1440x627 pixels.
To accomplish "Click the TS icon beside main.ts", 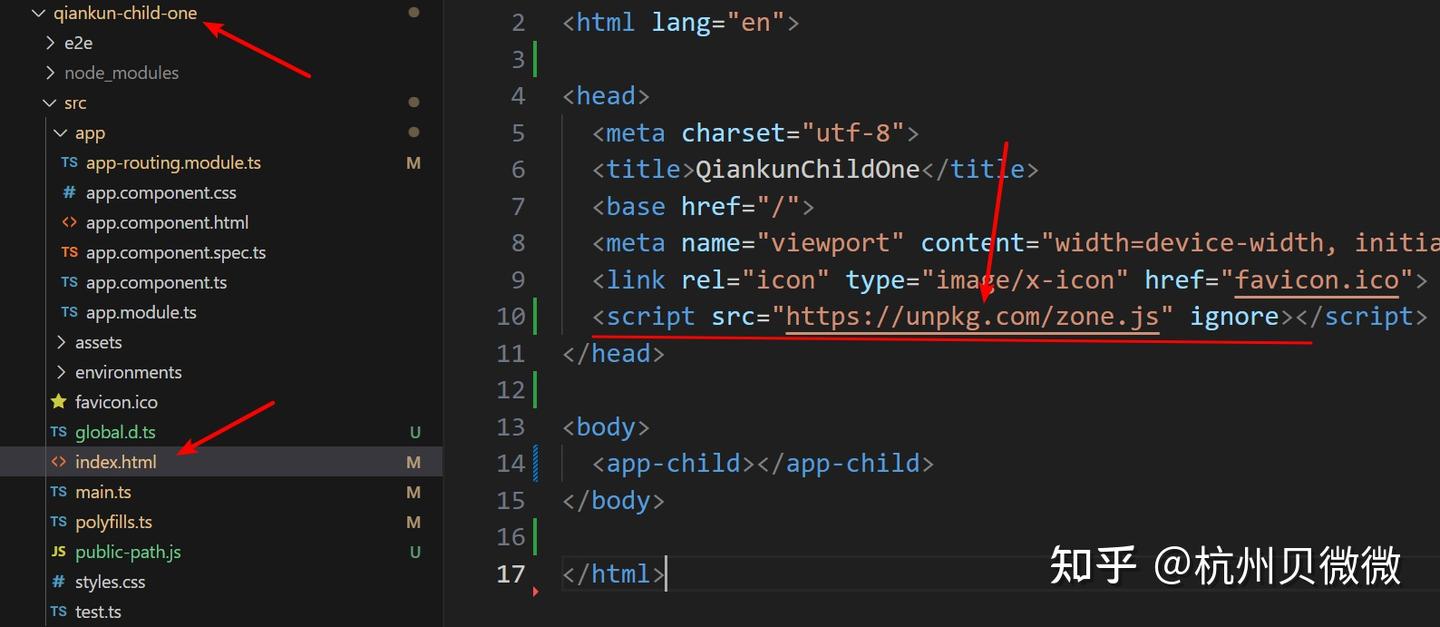I will pyautogui.click(x=58, y=492).
